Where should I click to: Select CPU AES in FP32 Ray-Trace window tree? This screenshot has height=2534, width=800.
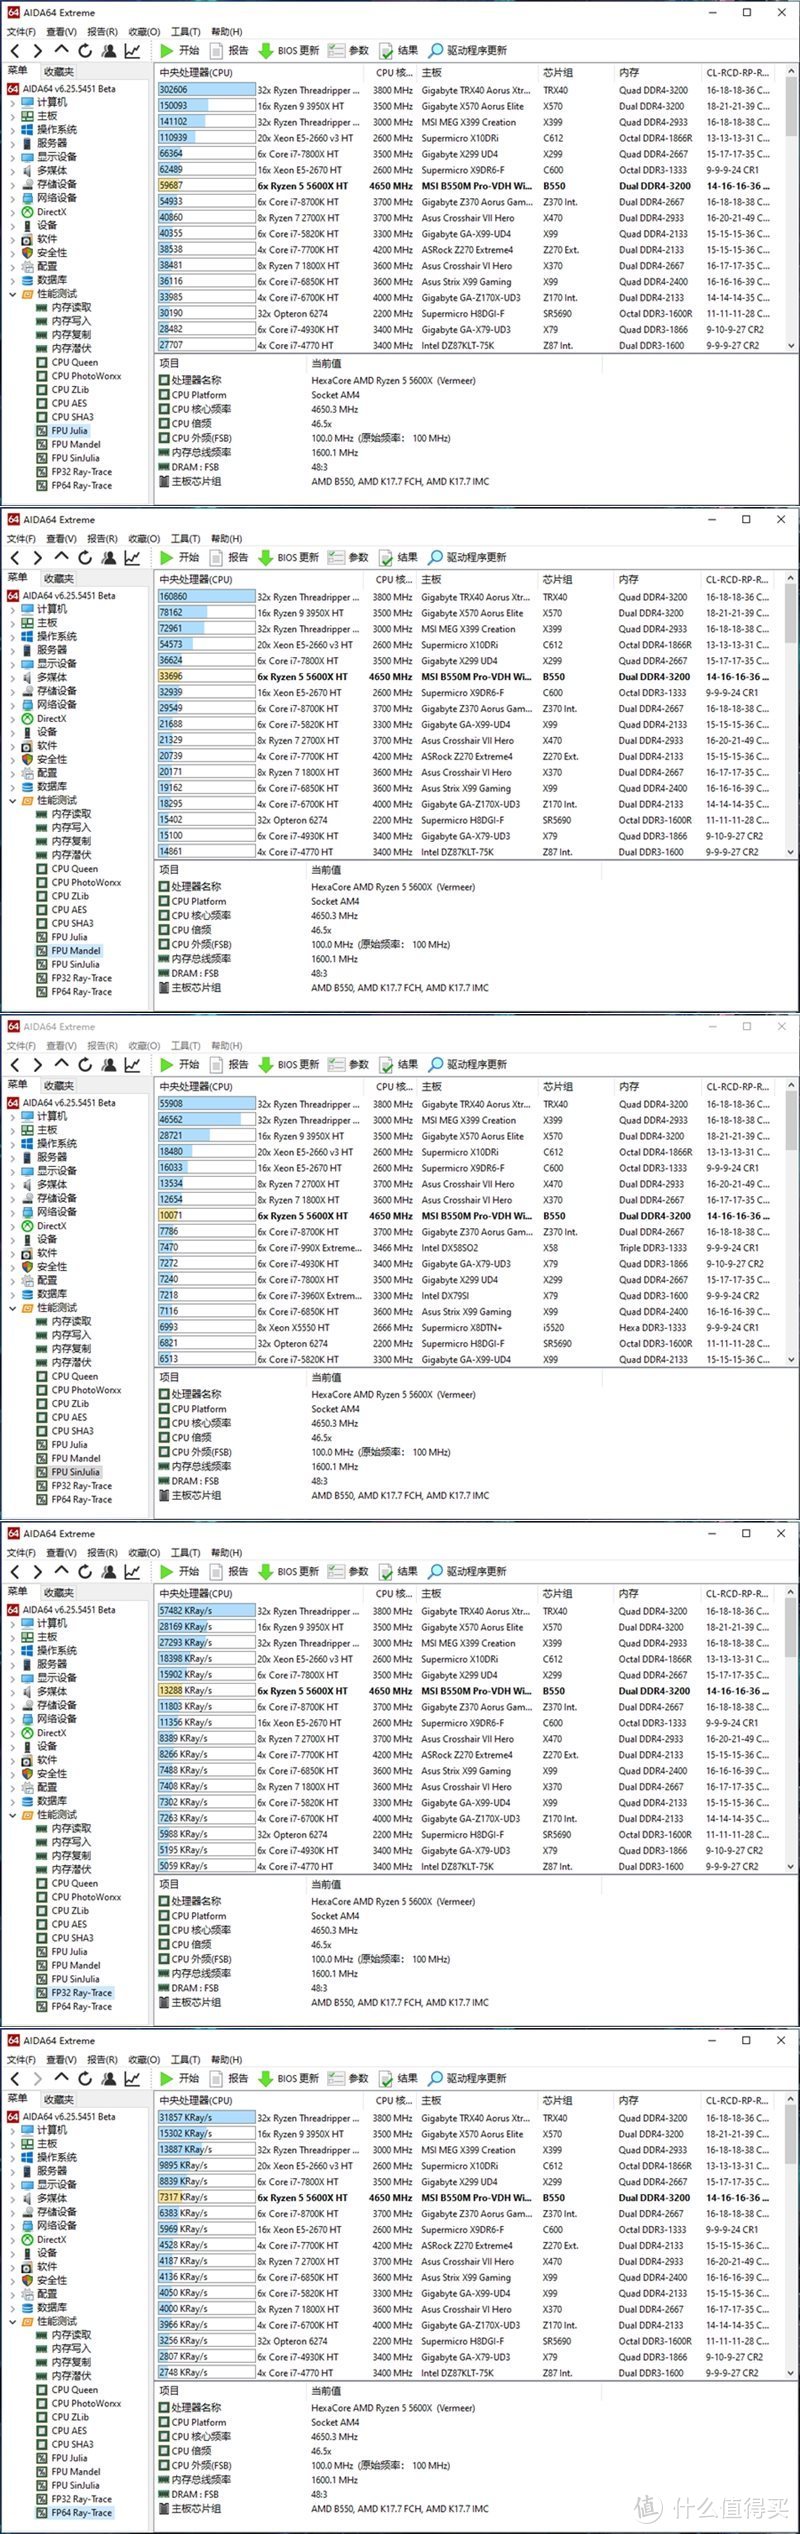tap(69, 1924)
